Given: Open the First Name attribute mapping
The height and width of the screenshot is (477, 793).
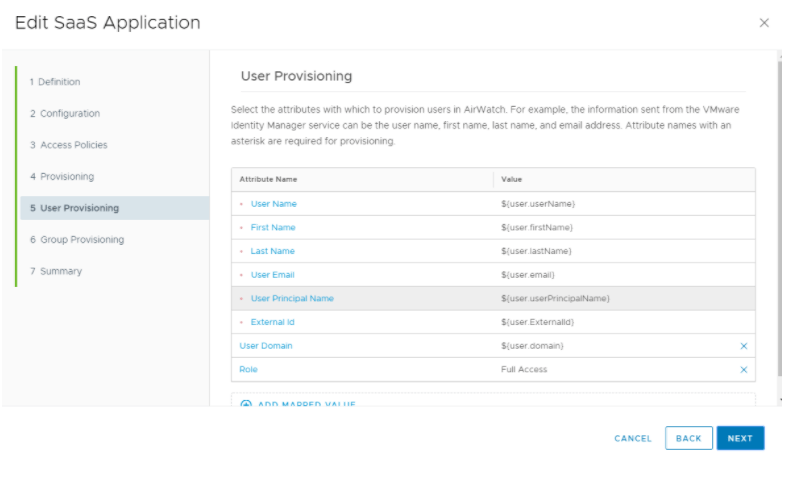Looking at the screenshot, I should [x=272, y=228].
